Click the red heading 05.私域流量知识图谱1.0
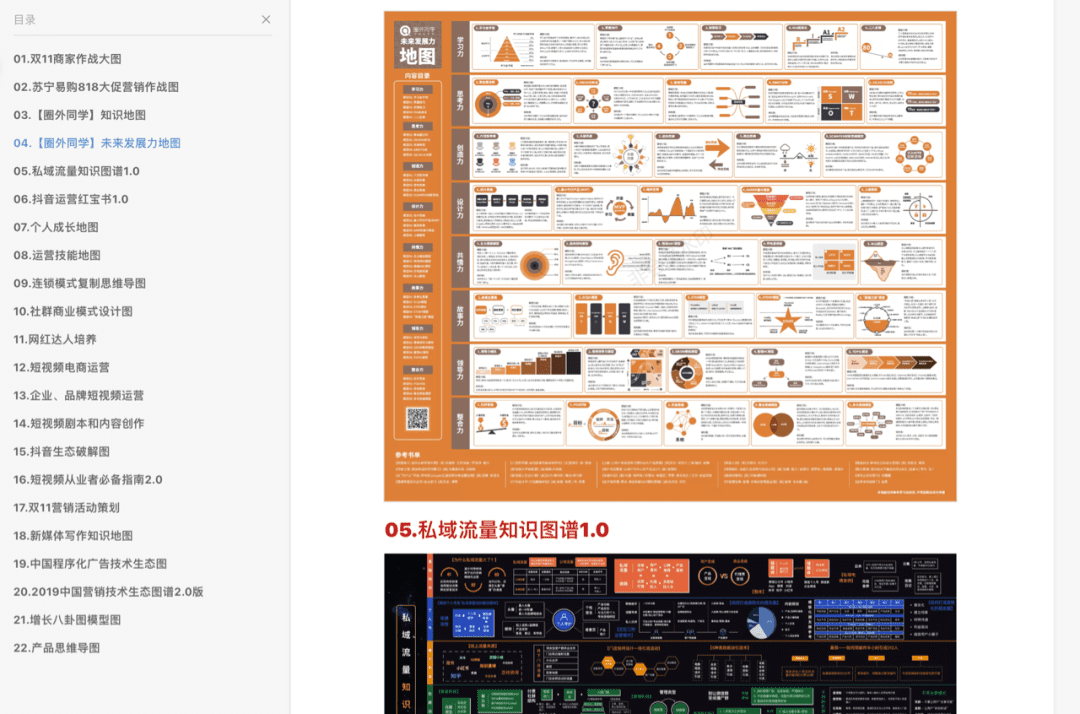Viewport: 1080px width, 714px height. 497,530
